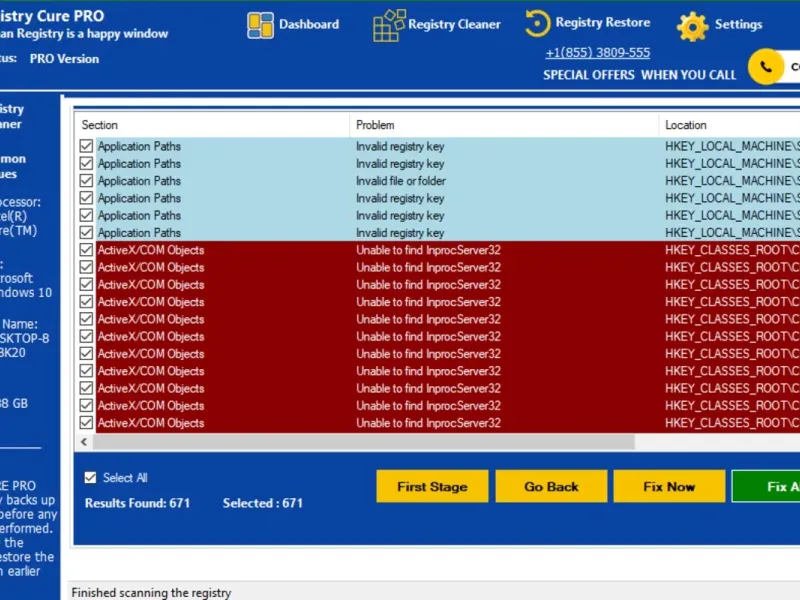The image size is (800, 600).
Task: Open the Registry Cleaner tab
Action: [454, 24]
